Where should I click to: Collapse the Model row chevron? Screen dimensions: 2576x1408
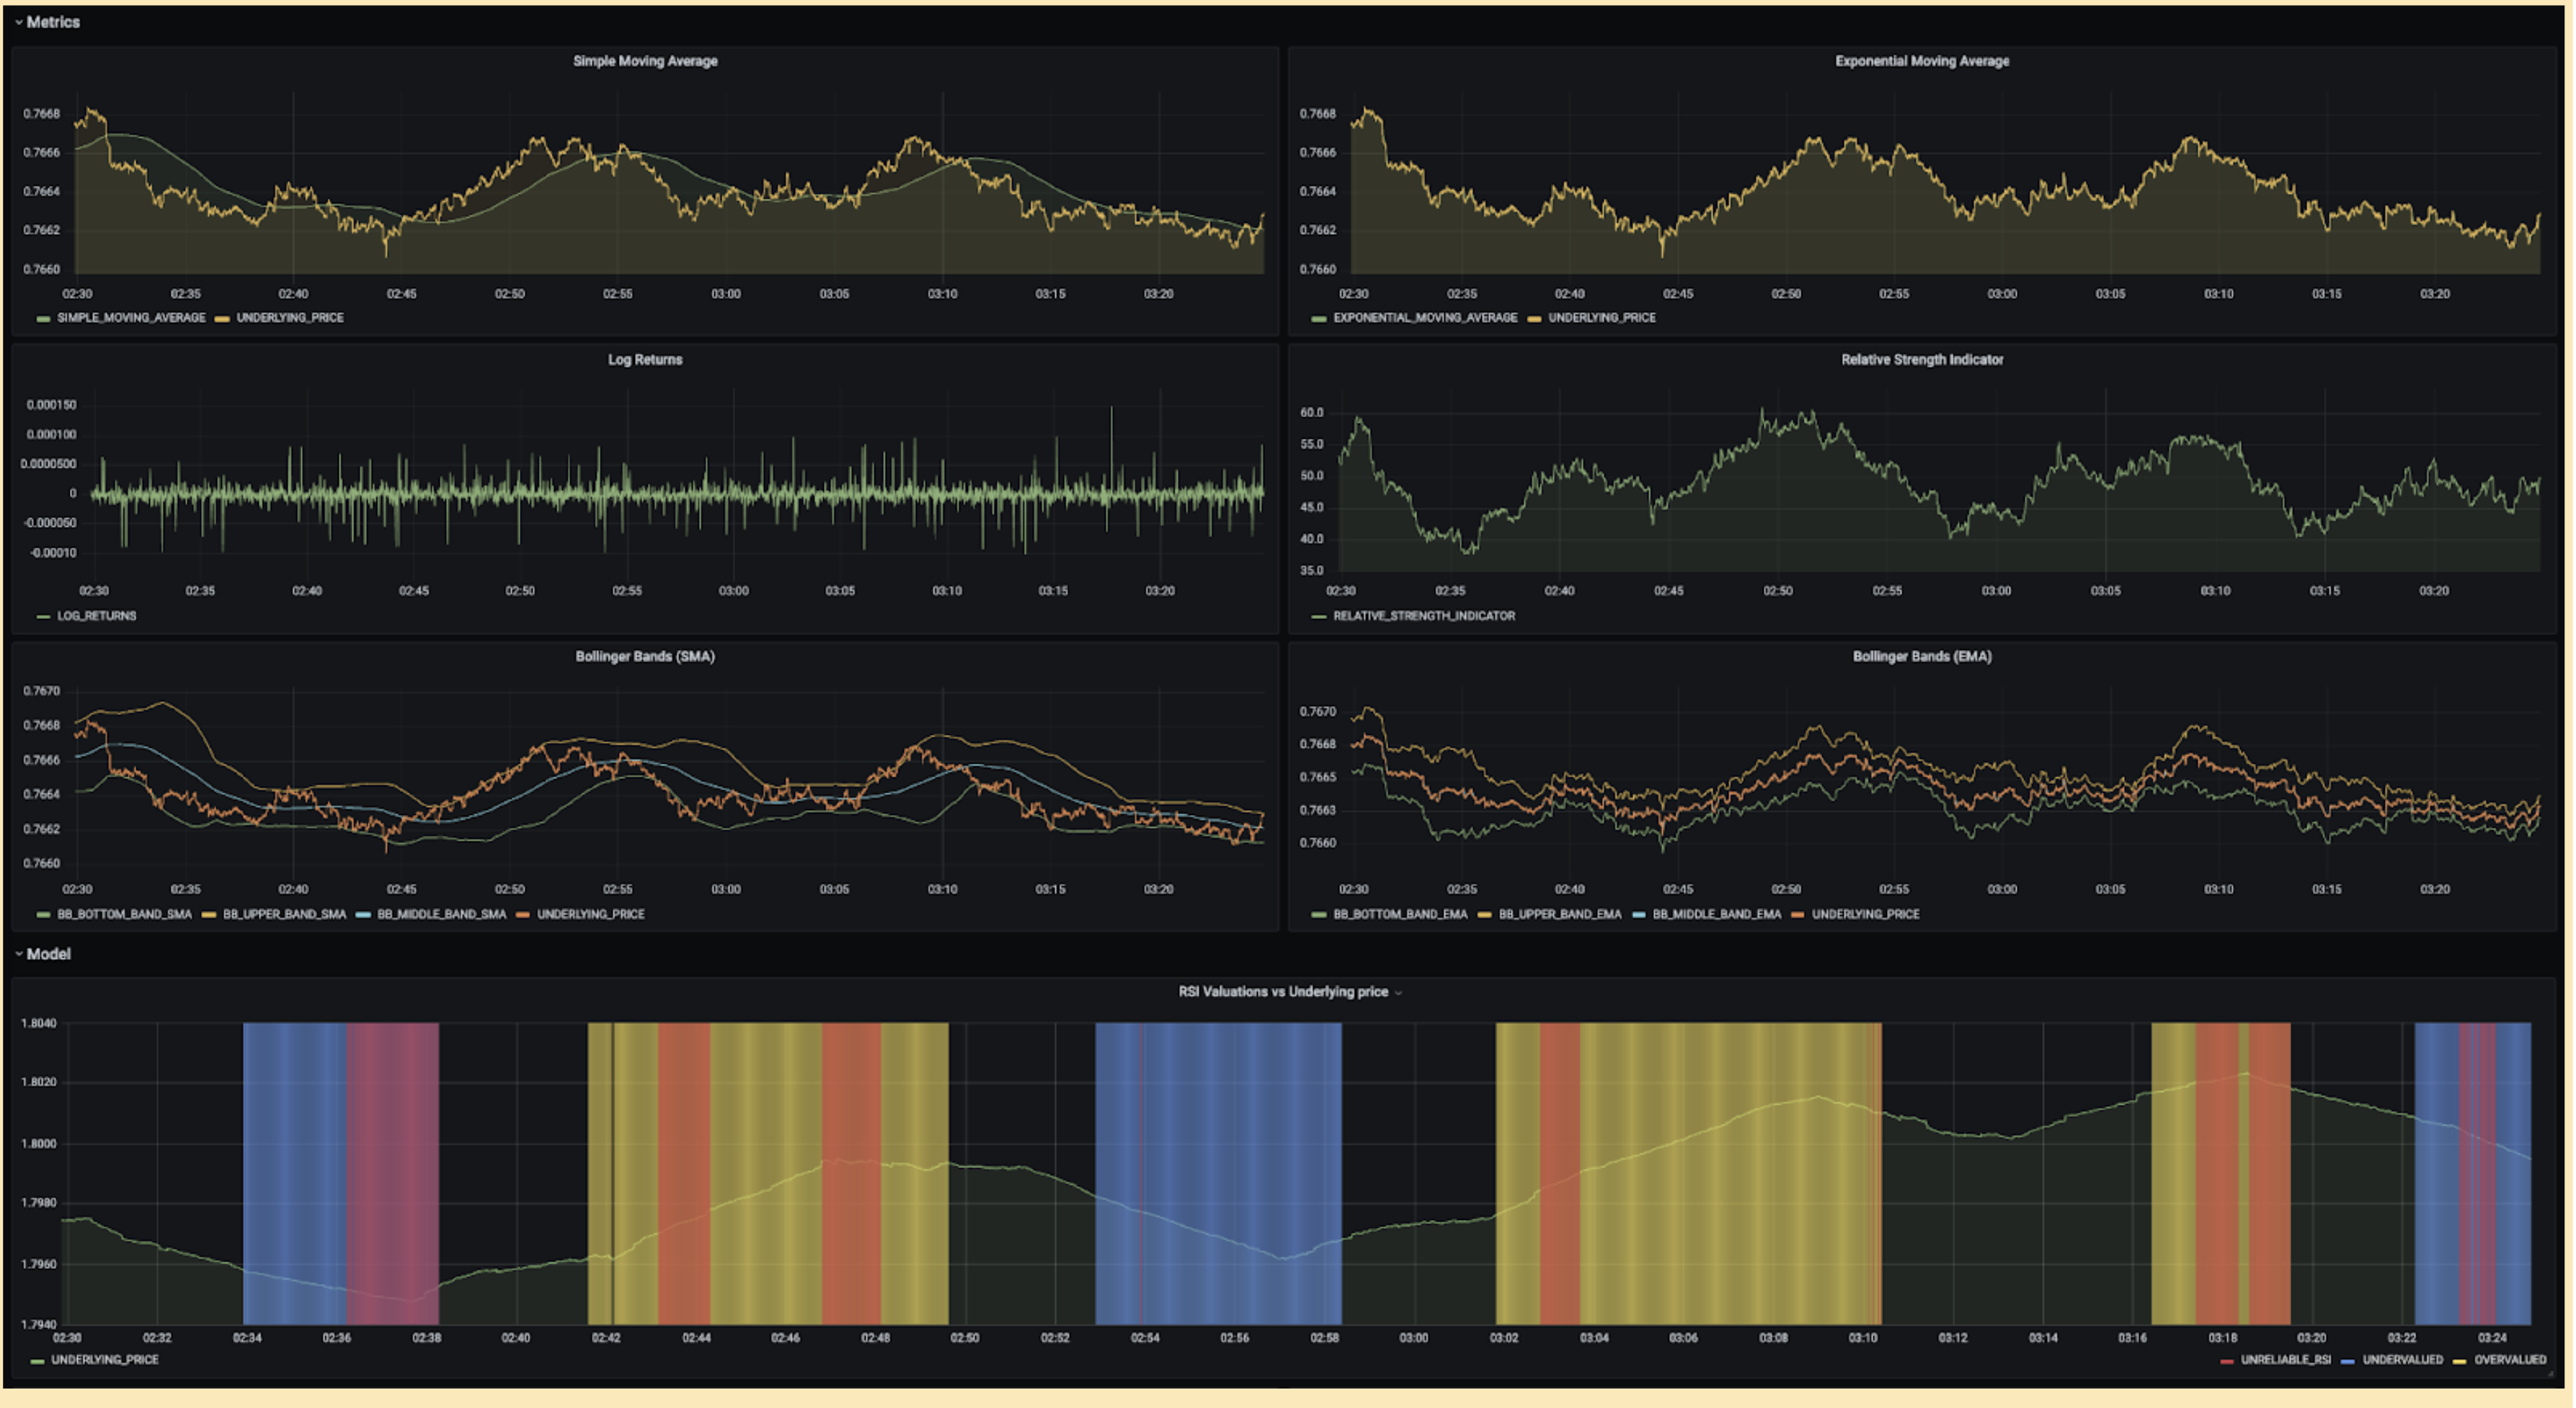tap(18, 954)
